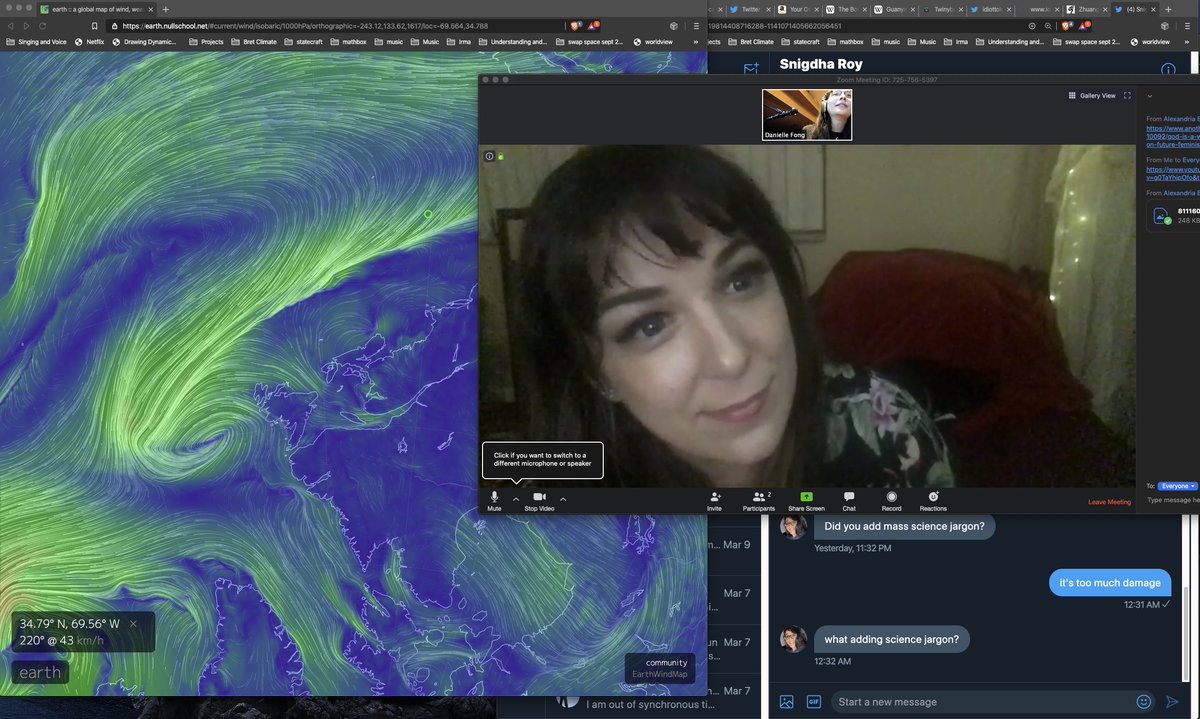Close the coordinates readout on earth map
The image size is (1200, 719).
(x=134, y=623)
